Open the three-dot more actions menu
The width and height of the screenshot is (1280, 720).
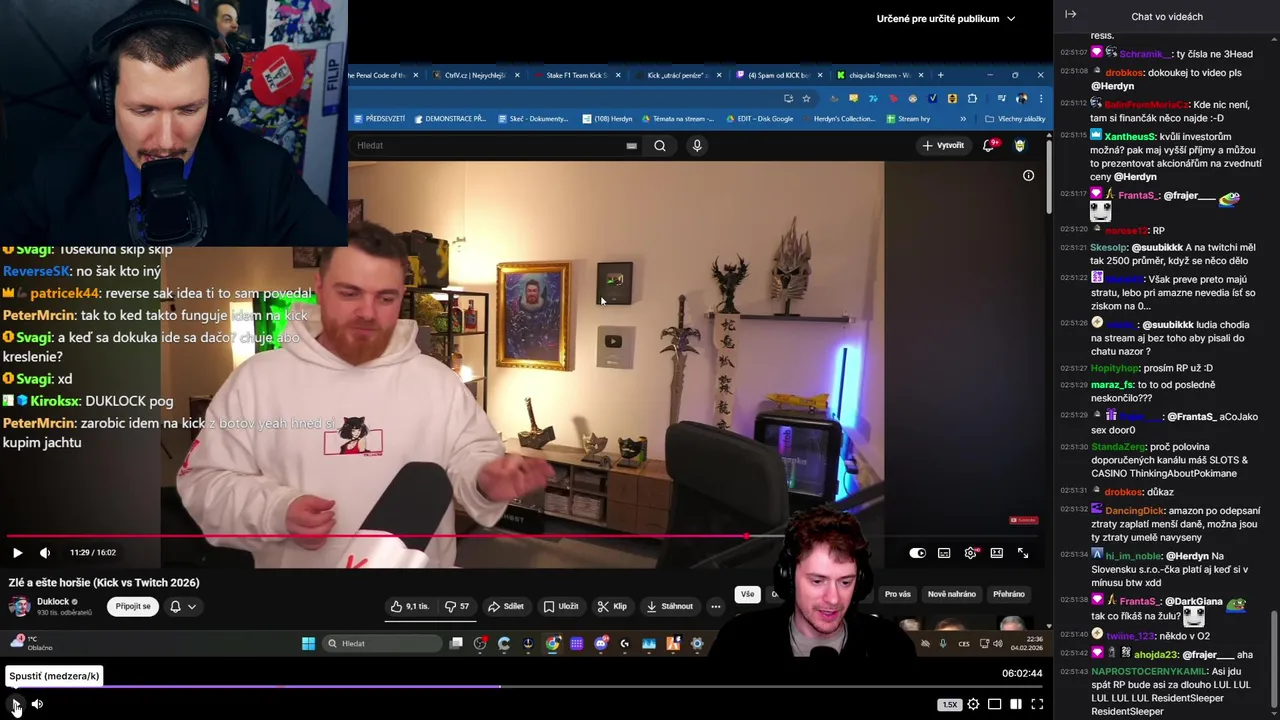pos(715,606)
